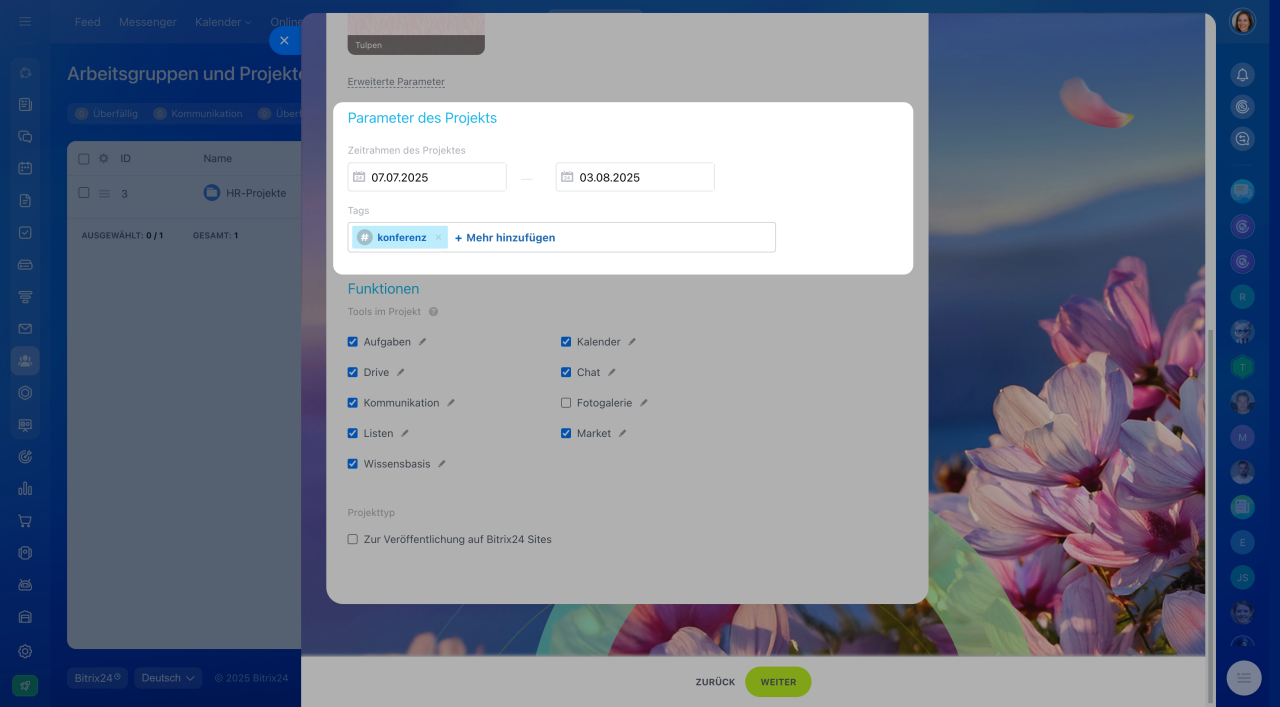Image resolution: width=1280 pixels, height=707 pixels.
Task: Open calendar icon in left sidebar
Action: click(25, 168)
